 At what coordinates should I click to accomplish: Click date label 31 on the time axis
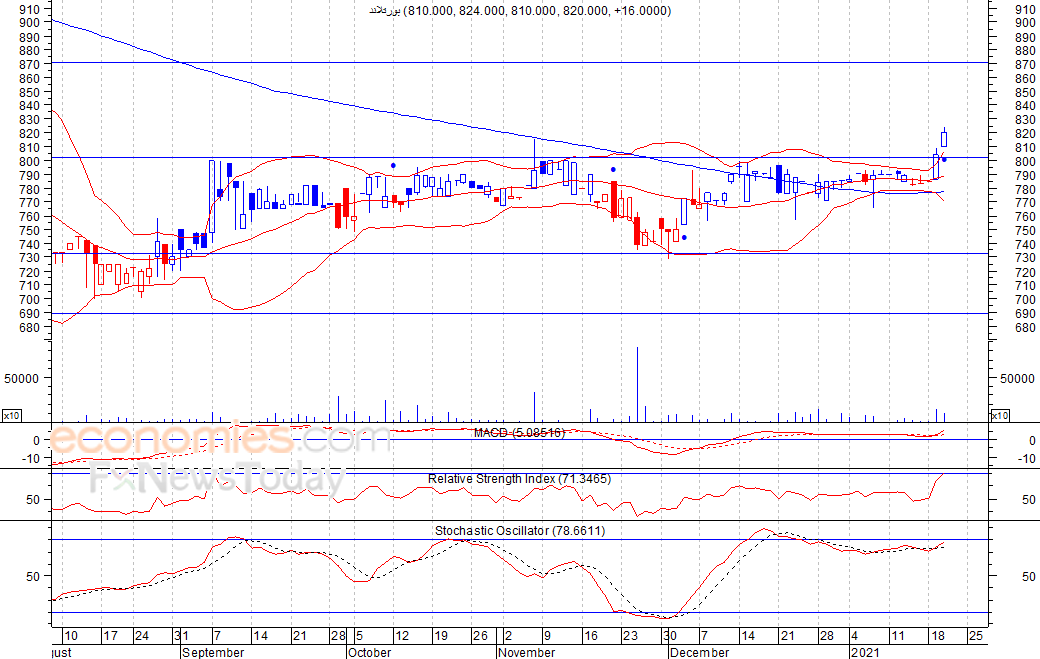click(181, 636)
